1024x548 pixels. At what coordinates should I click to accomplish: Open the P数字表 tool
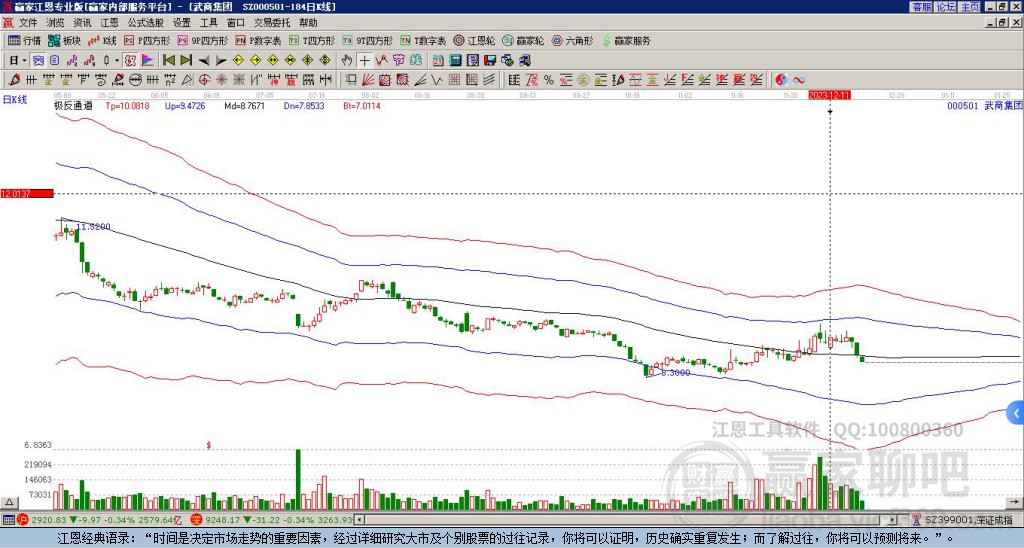click(258, 40)
